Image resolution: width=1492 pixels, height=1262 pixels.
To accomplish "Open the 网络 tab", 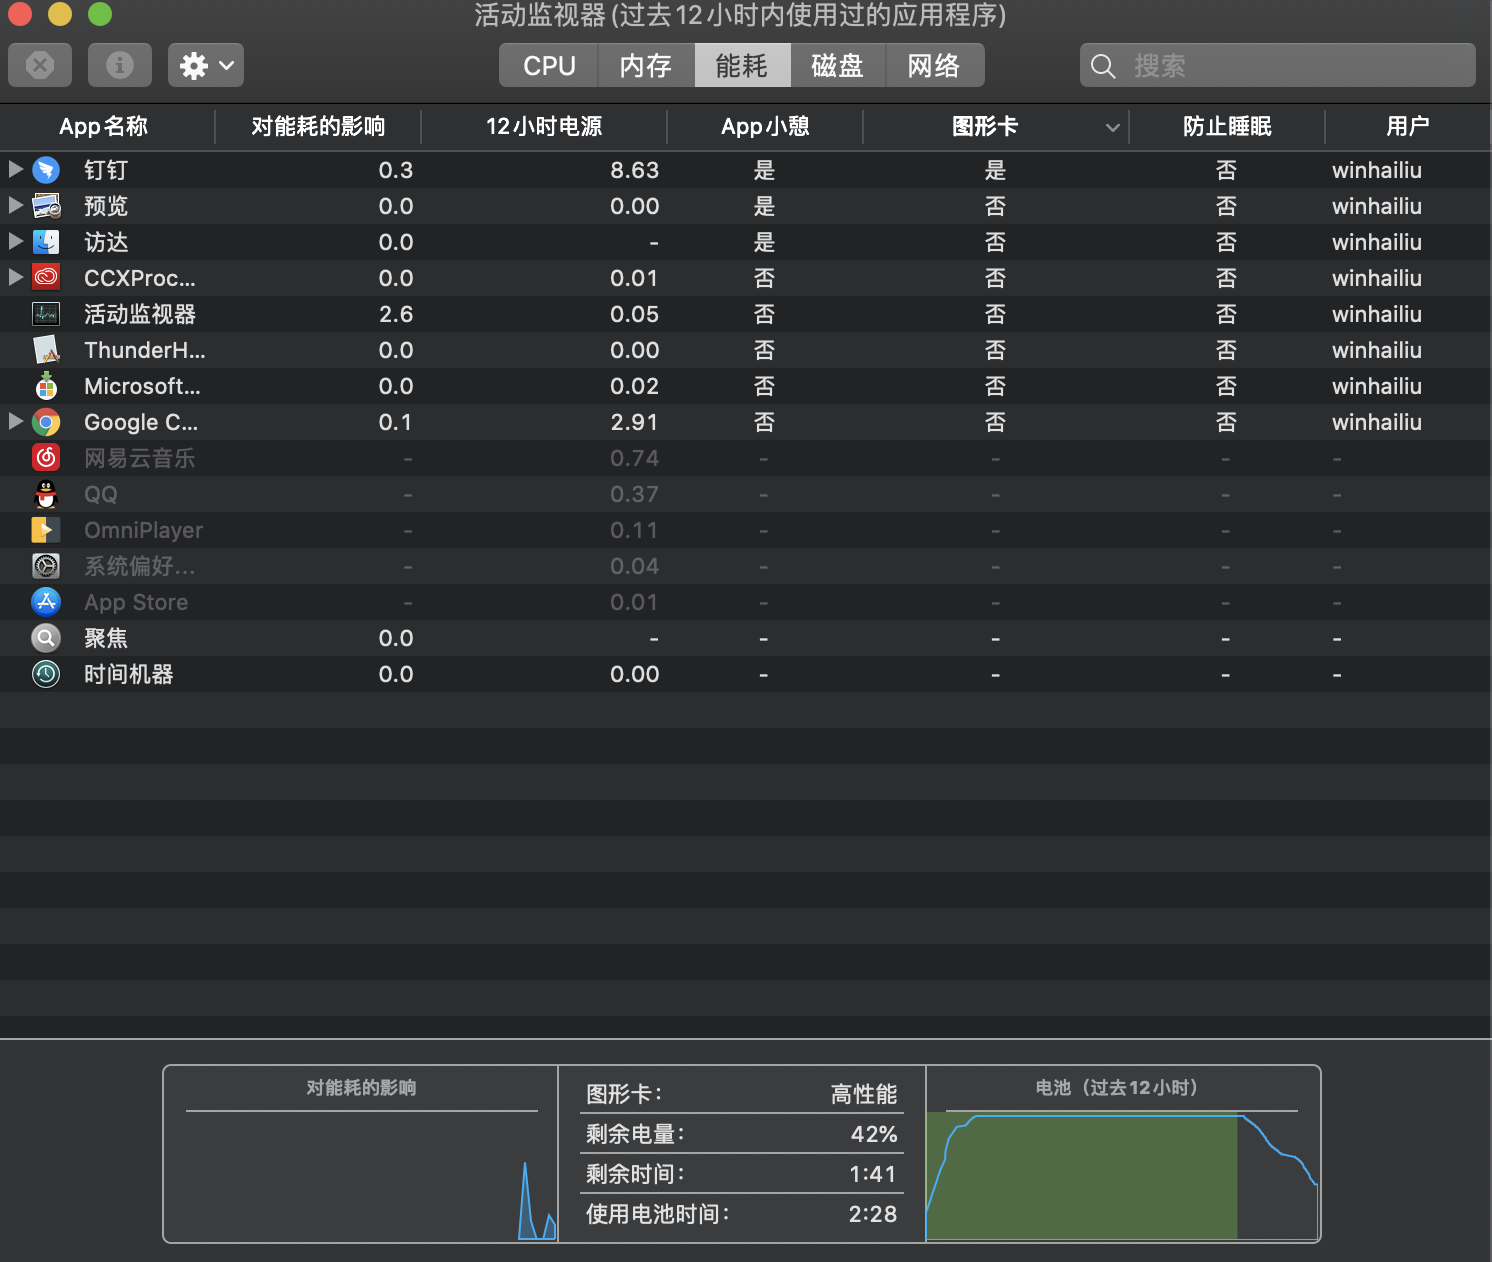I will pyautogui.click(x=934, y=66).
